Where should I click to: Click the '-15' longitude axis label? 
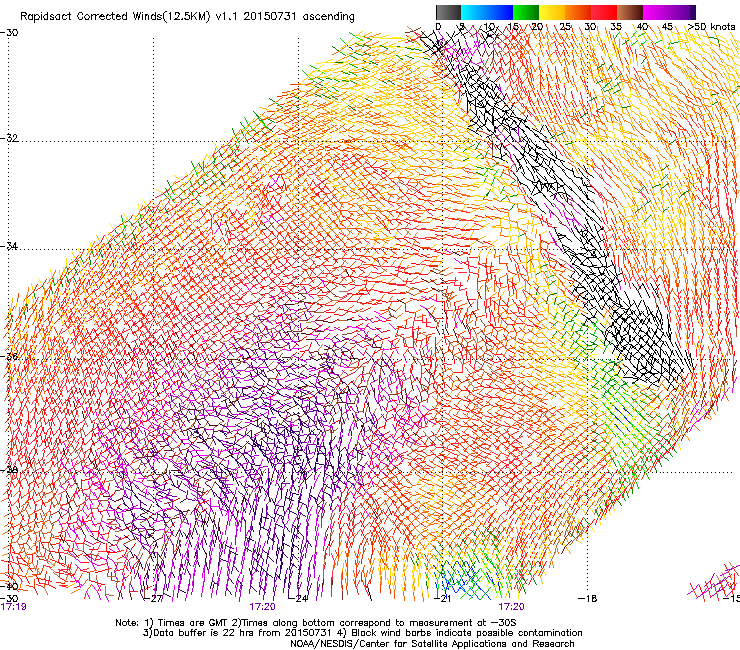click(732, 599)
